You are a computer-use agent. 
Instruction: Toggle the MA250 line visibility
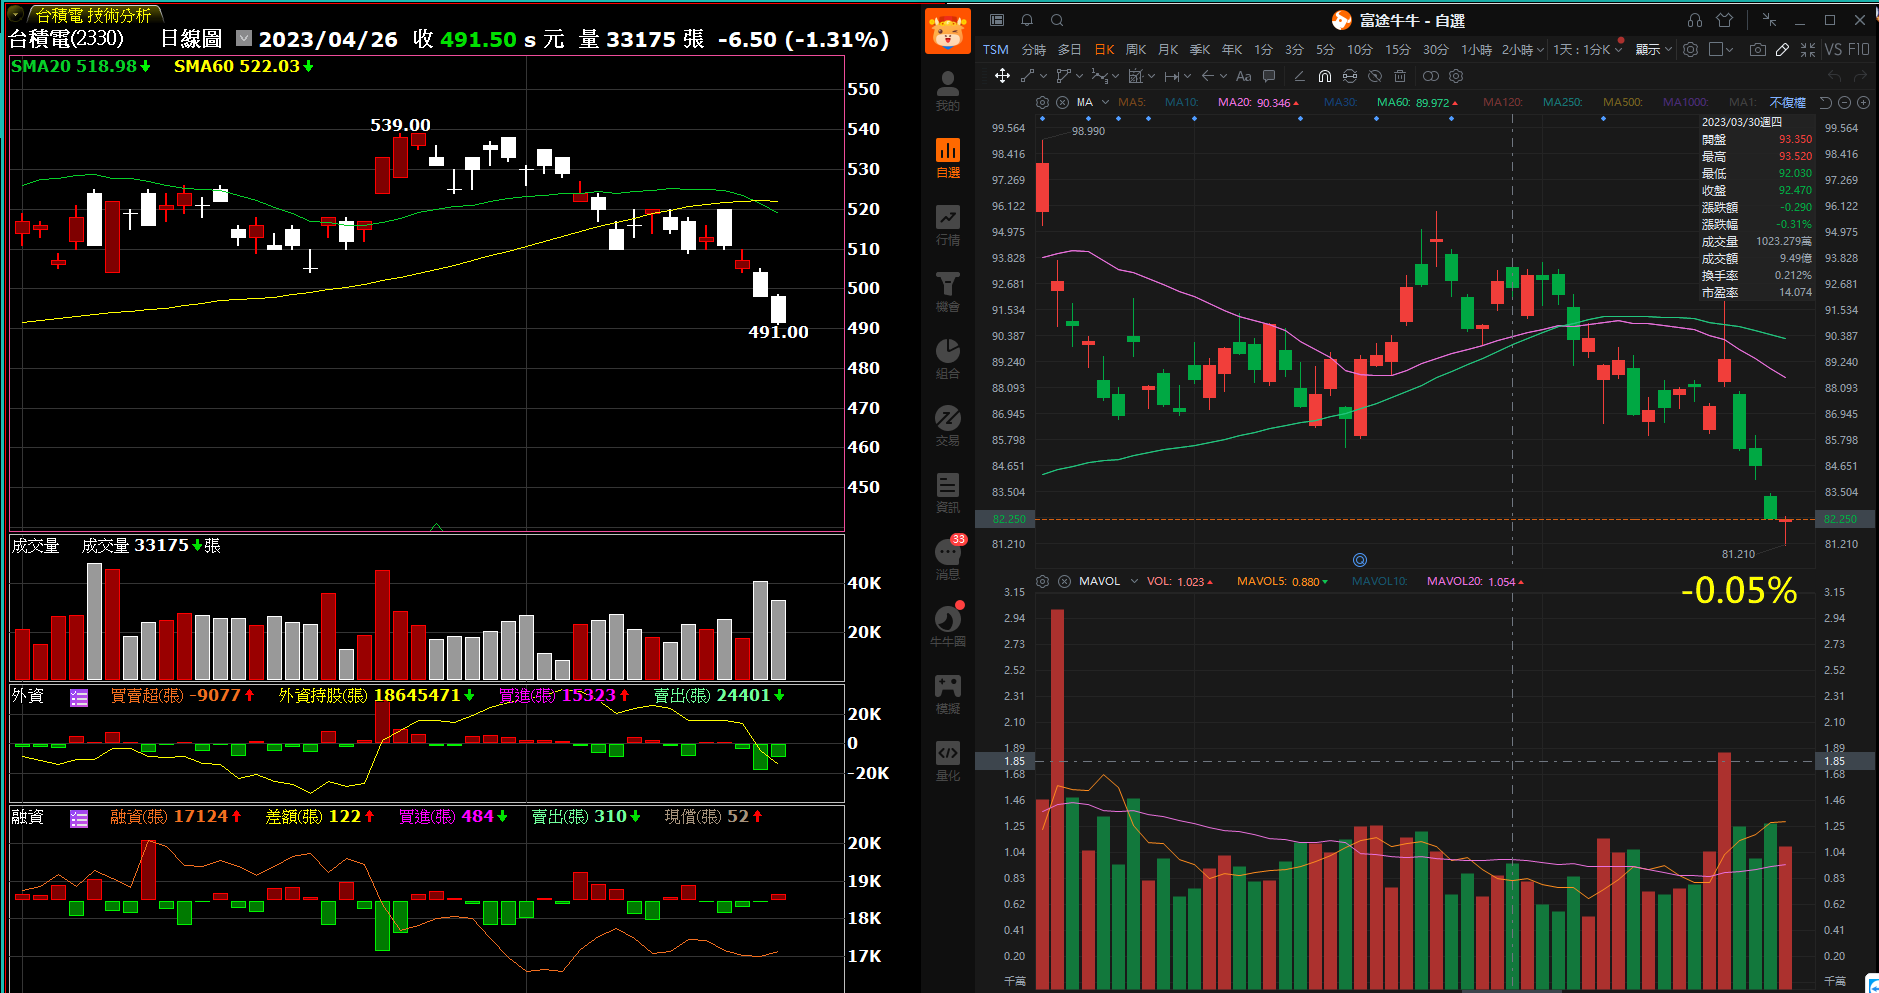click(x=1562, y=102)
